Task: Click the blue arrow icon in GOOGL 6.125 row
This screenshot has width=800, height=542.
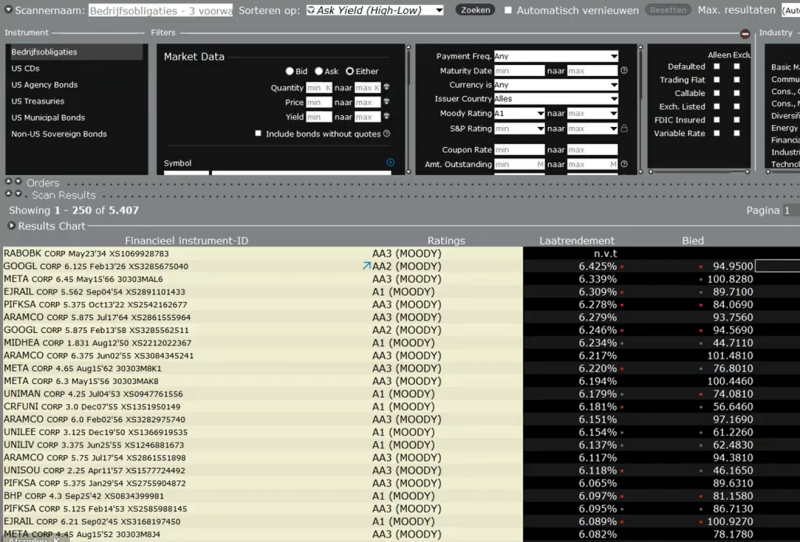Action: tap(366, 266)
